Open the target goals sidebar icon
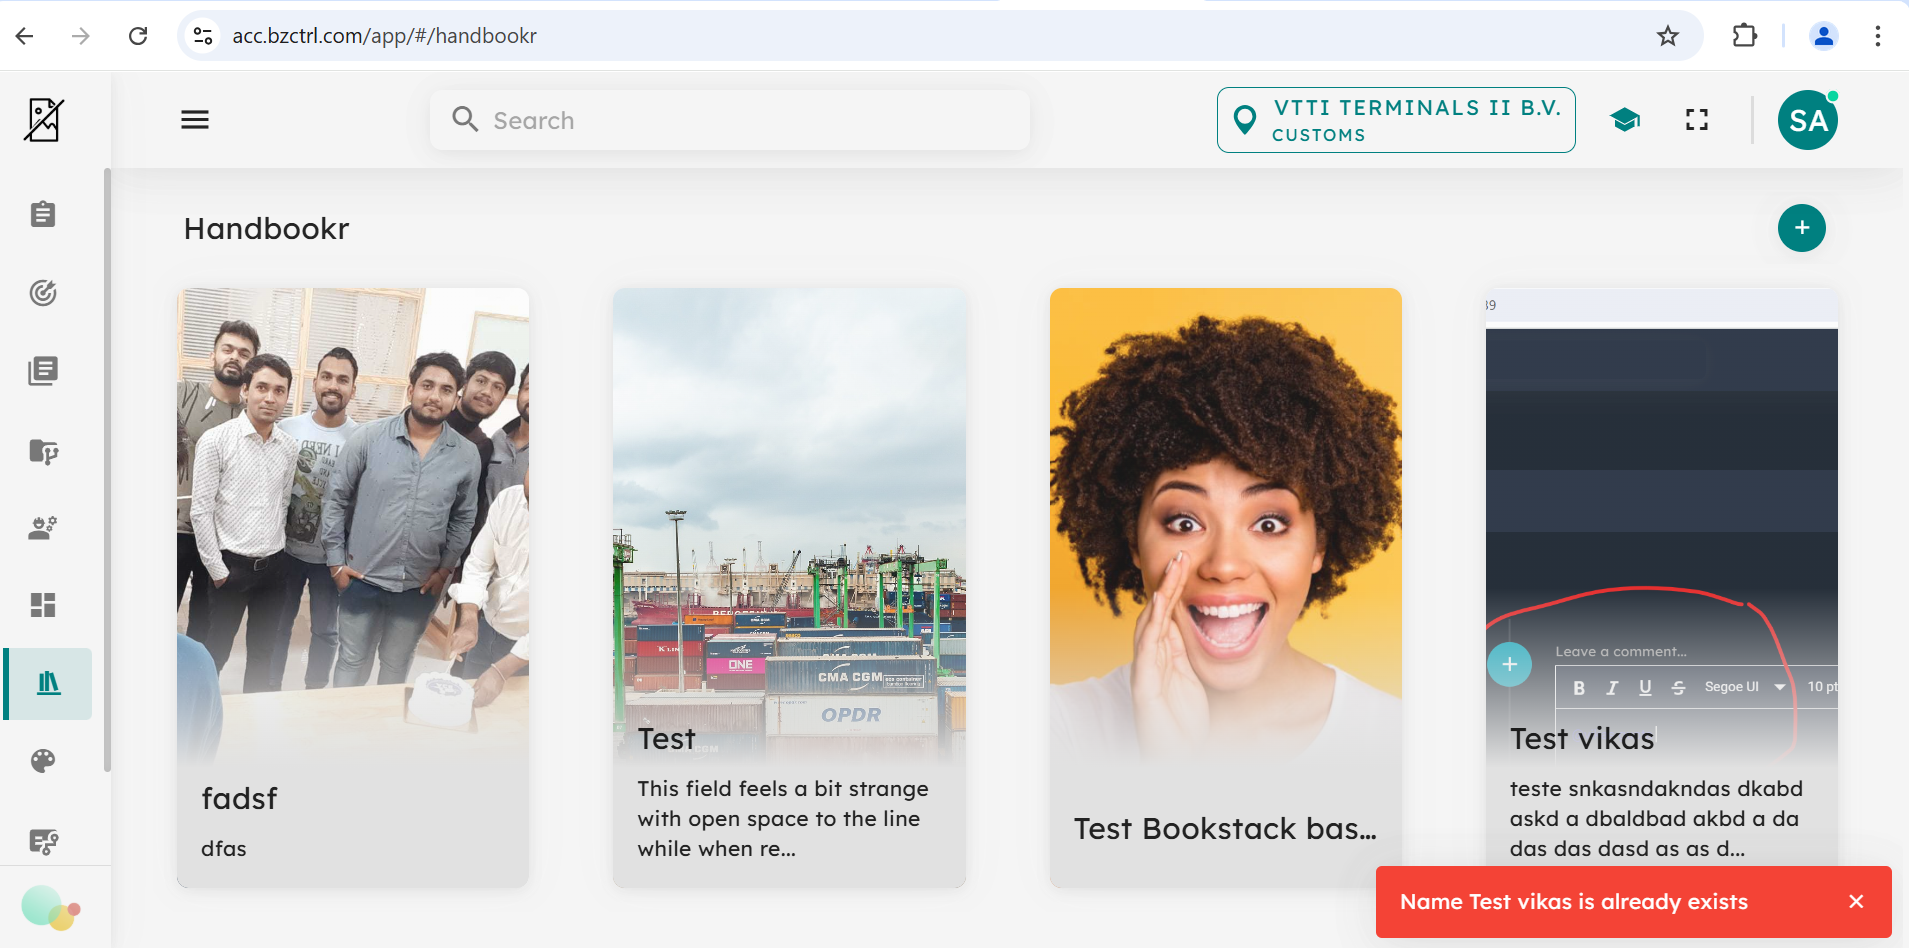This screenshot has height=948, width=1909. click(43, 292)
